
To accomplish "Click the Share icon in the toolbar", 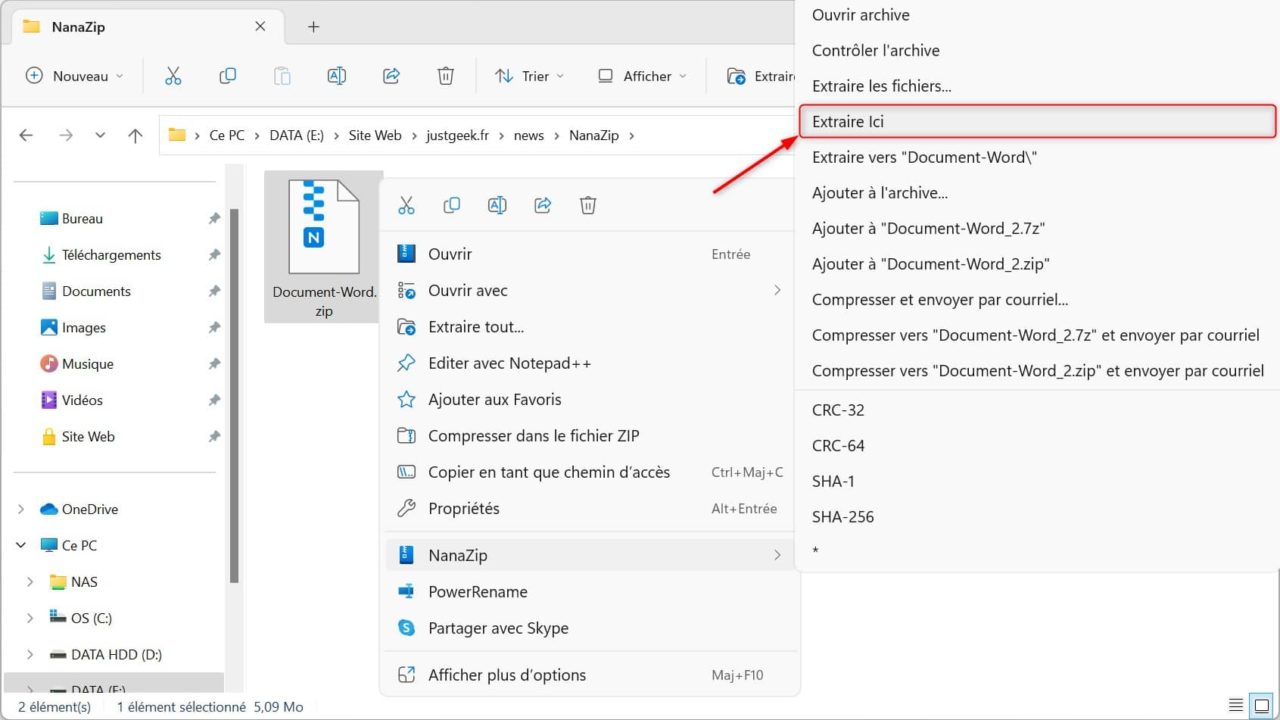I will tap(392, 76).
